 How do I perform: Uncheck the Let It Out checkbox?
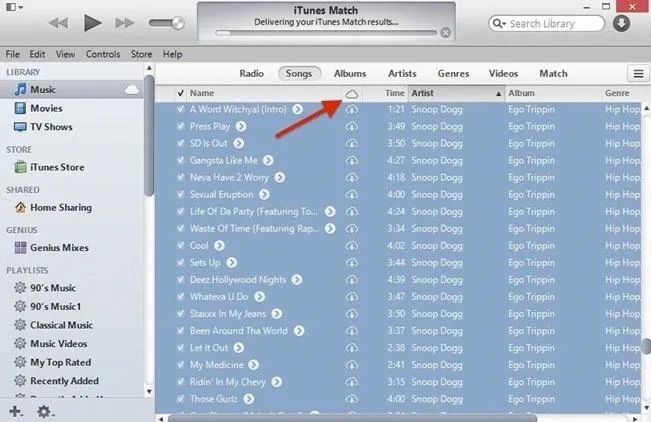[x=181, y=347]
